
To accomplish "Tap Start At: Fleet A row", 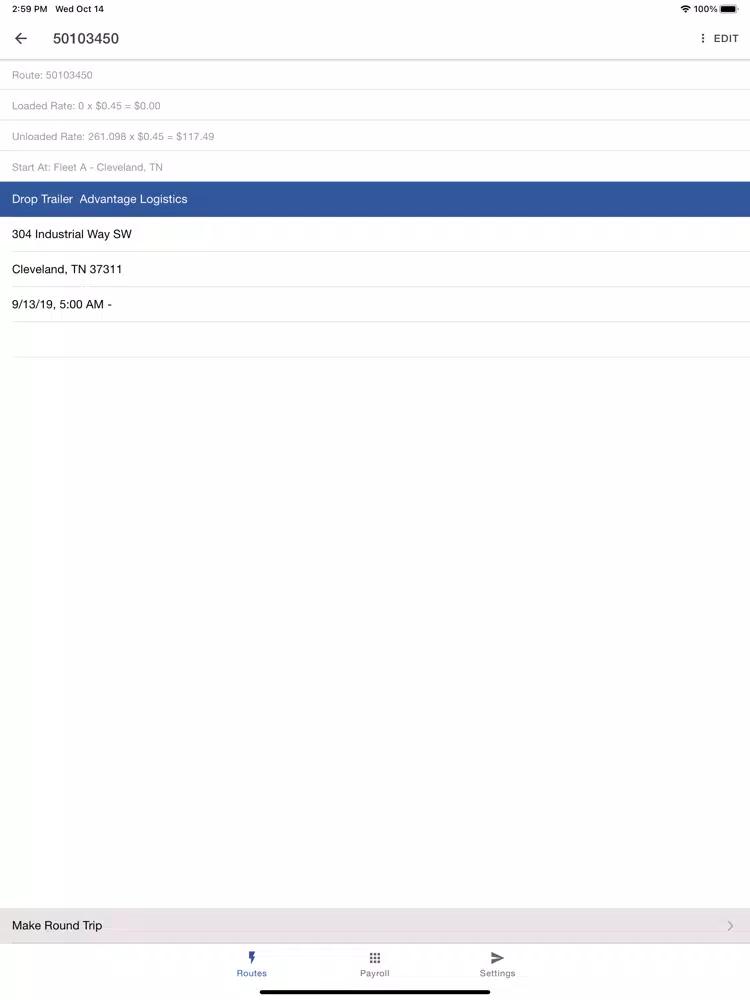I will pyautogui.click(x=375, y=167).
